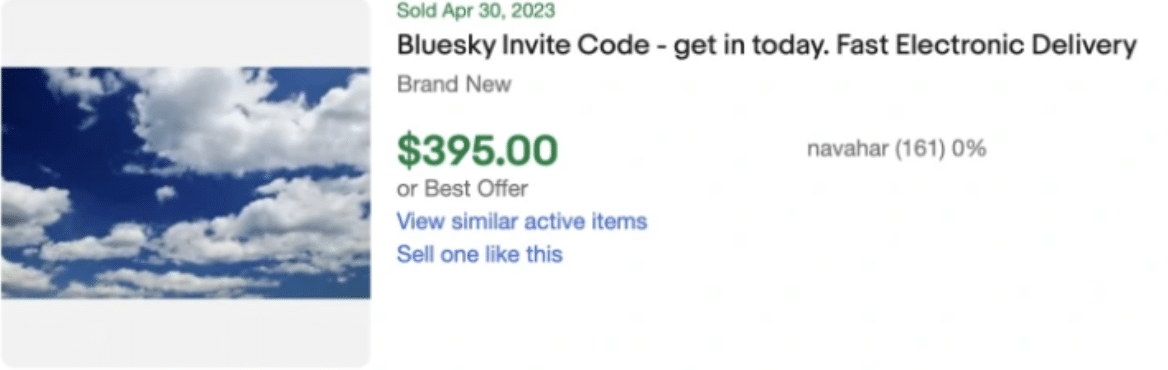This screenshot has height=370, width=1168.
Task: Open seller navahar's profile
Action: click(847, 149)
